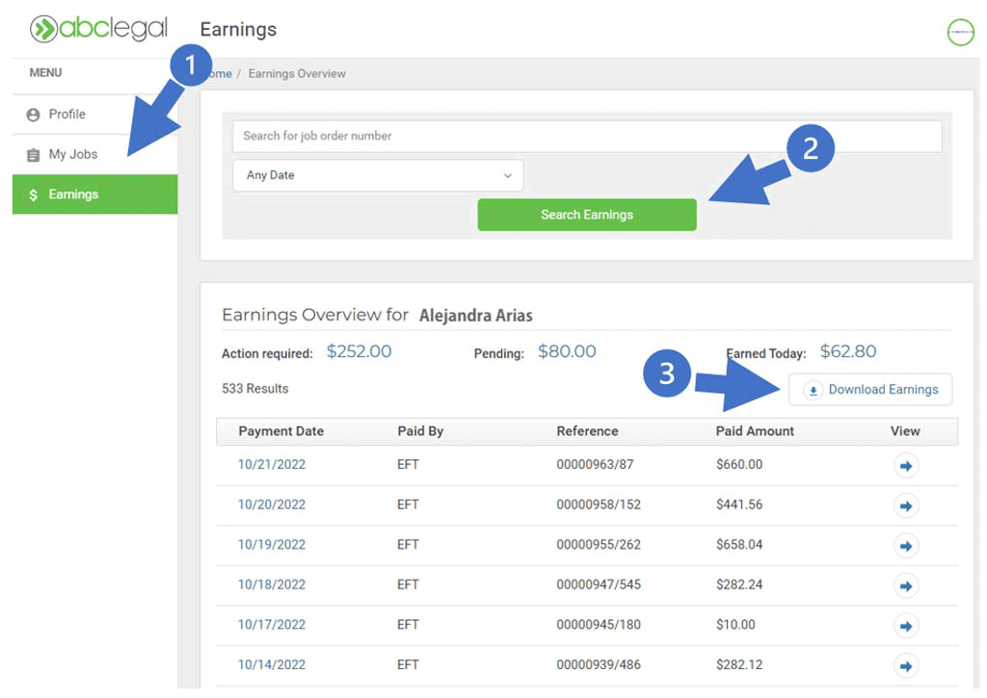View details arrow for 10/20/2022 payment

pyautogui.click(x=906, y=506)
